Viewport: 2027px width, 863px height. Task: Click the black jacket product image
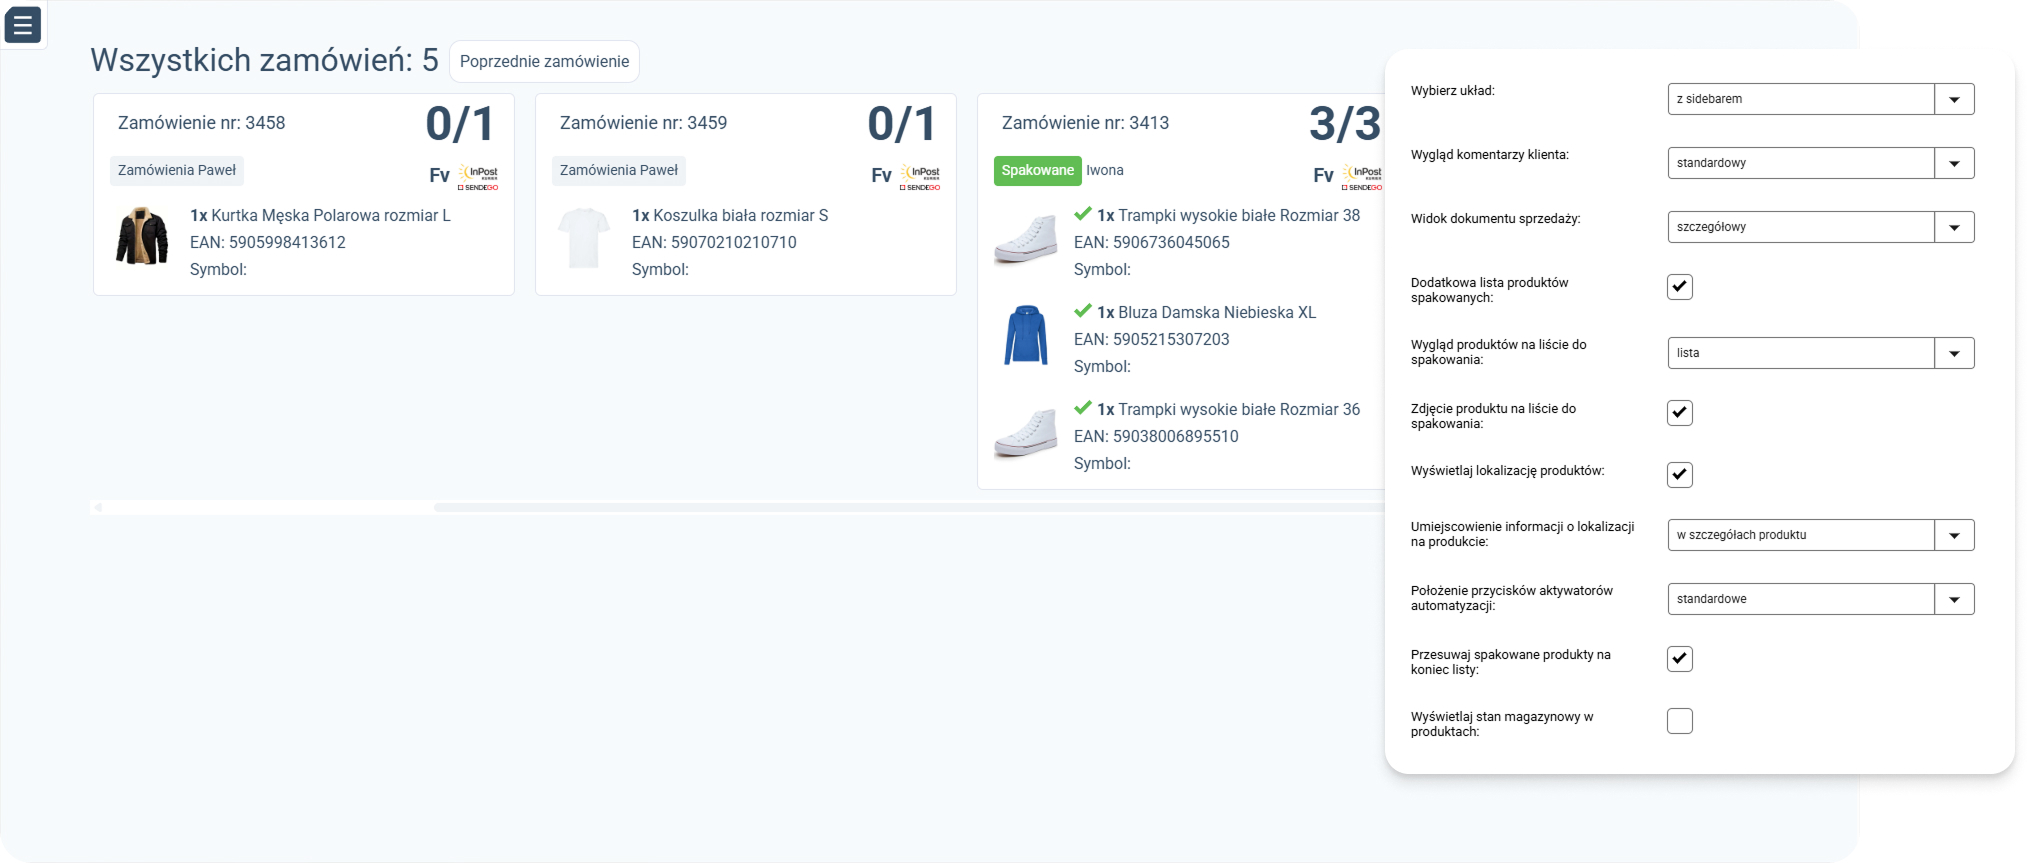pyautogui.click(x=142, y=236)
